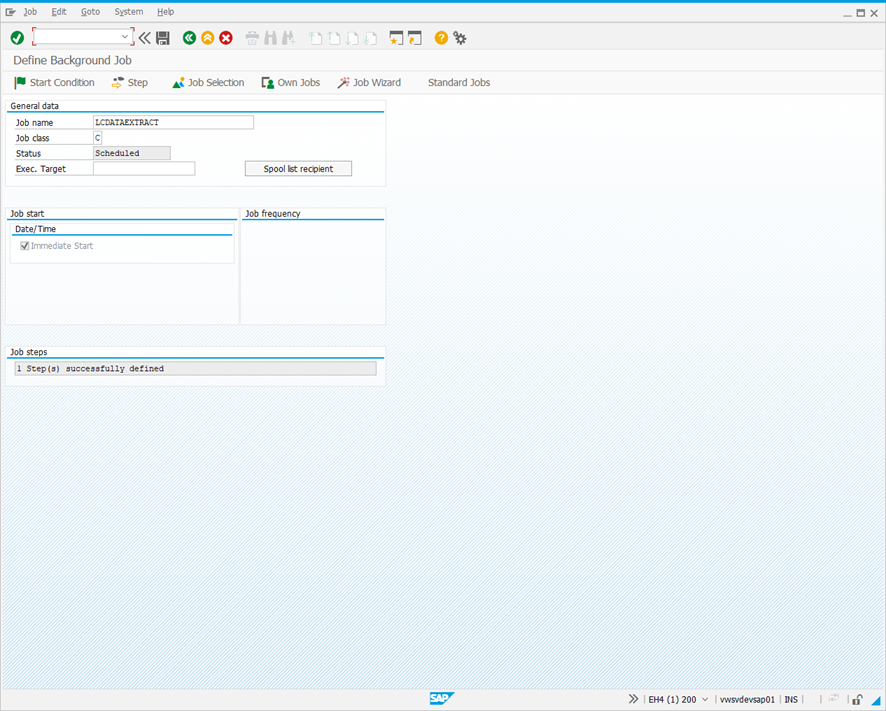Viewport: 886px width, 711px height.
Task: Open the Help question mark icon
Action: pyautogui.click(x=440, y=37)
